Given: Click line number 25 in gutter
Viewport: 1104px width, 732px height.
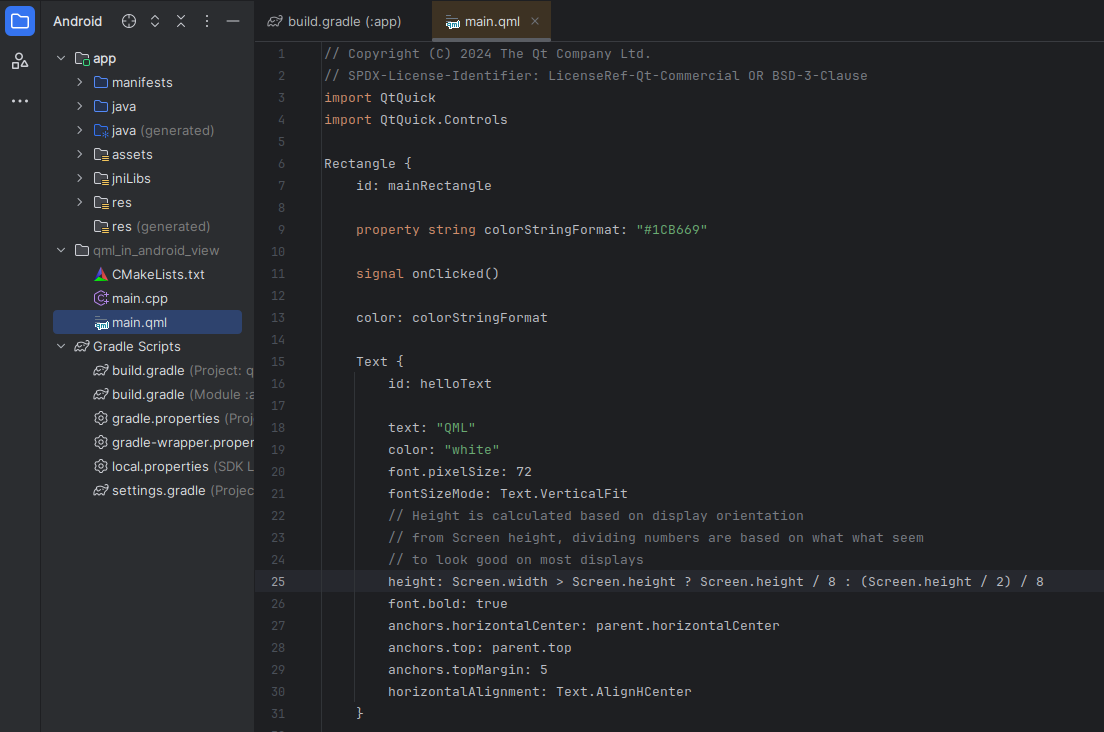Looking at the screenshot, I should [277, 582].
